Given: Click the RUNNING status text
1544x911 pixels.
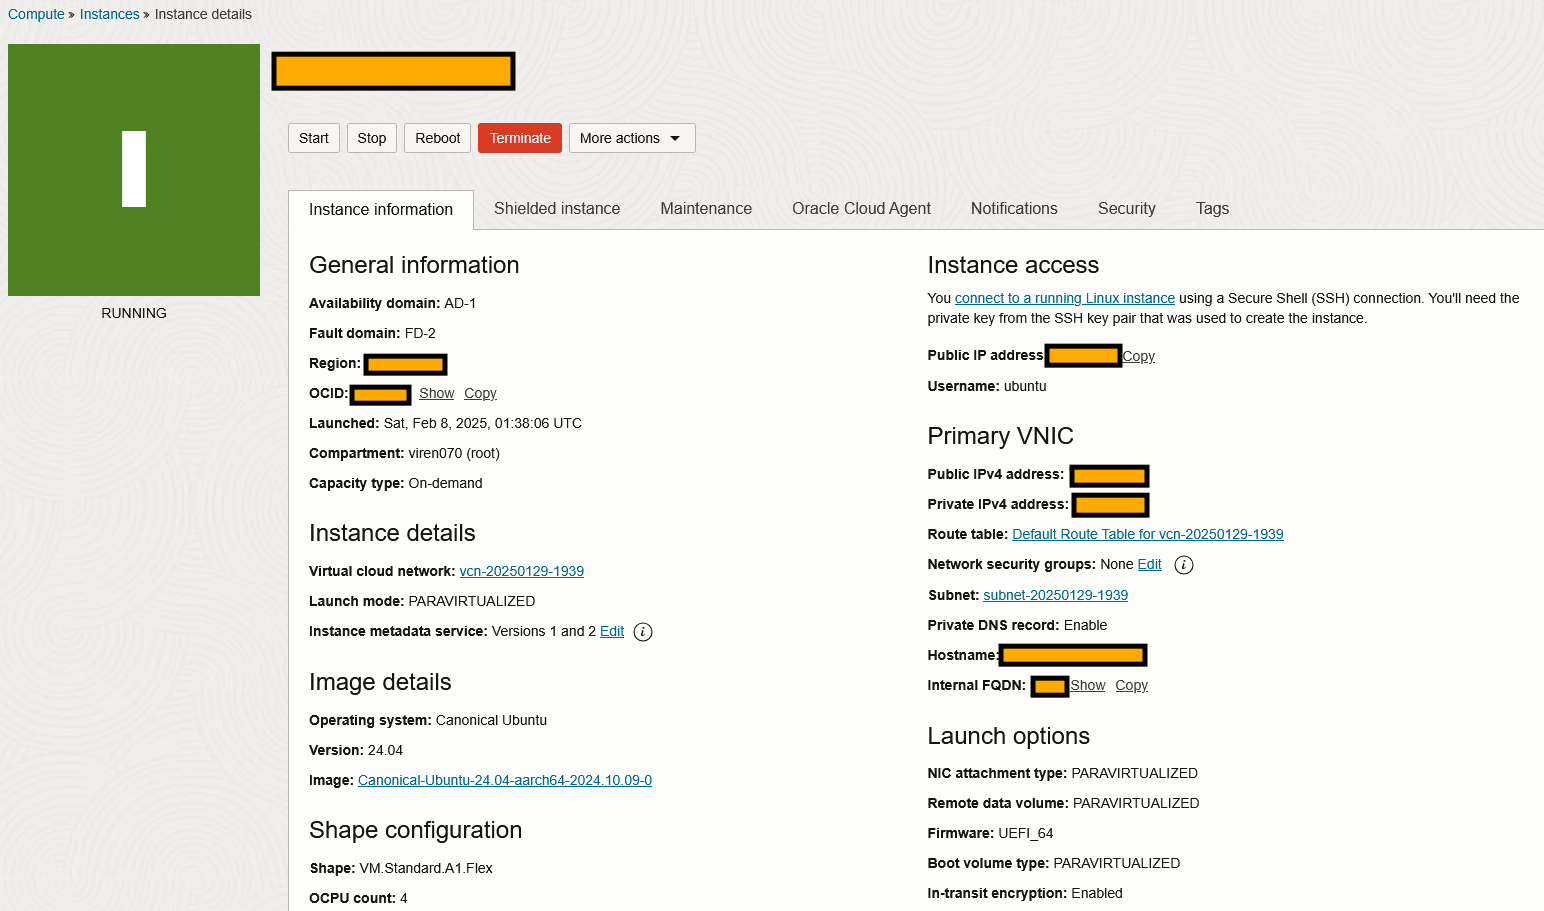Looking at the screenshot, I should 134,313.
